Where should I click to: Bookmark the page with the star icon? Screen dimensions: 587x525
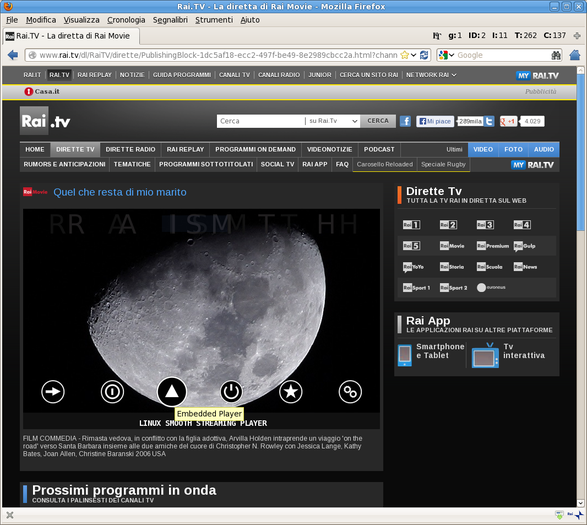click(x=405, y=55)
